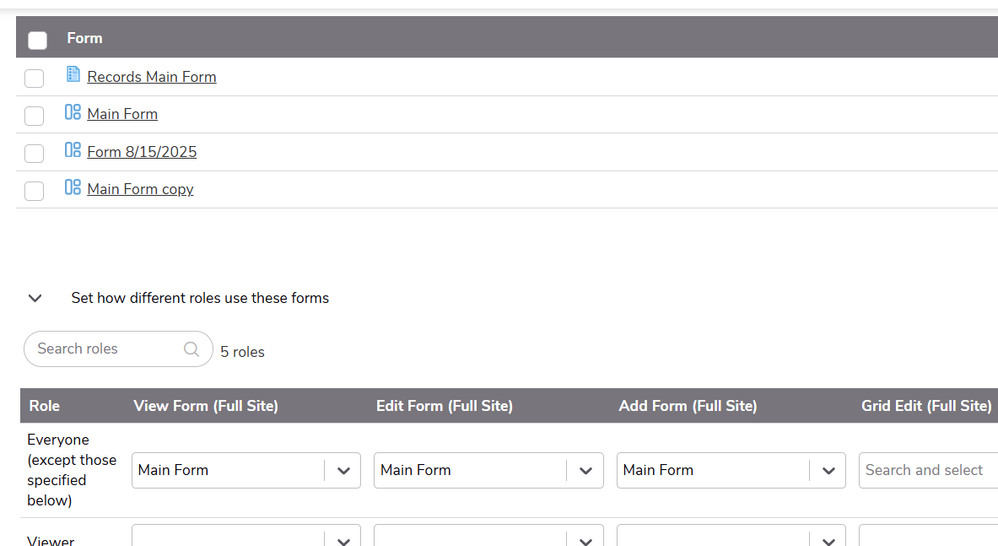Click the layout icon beside Main Form

(73, 113)
